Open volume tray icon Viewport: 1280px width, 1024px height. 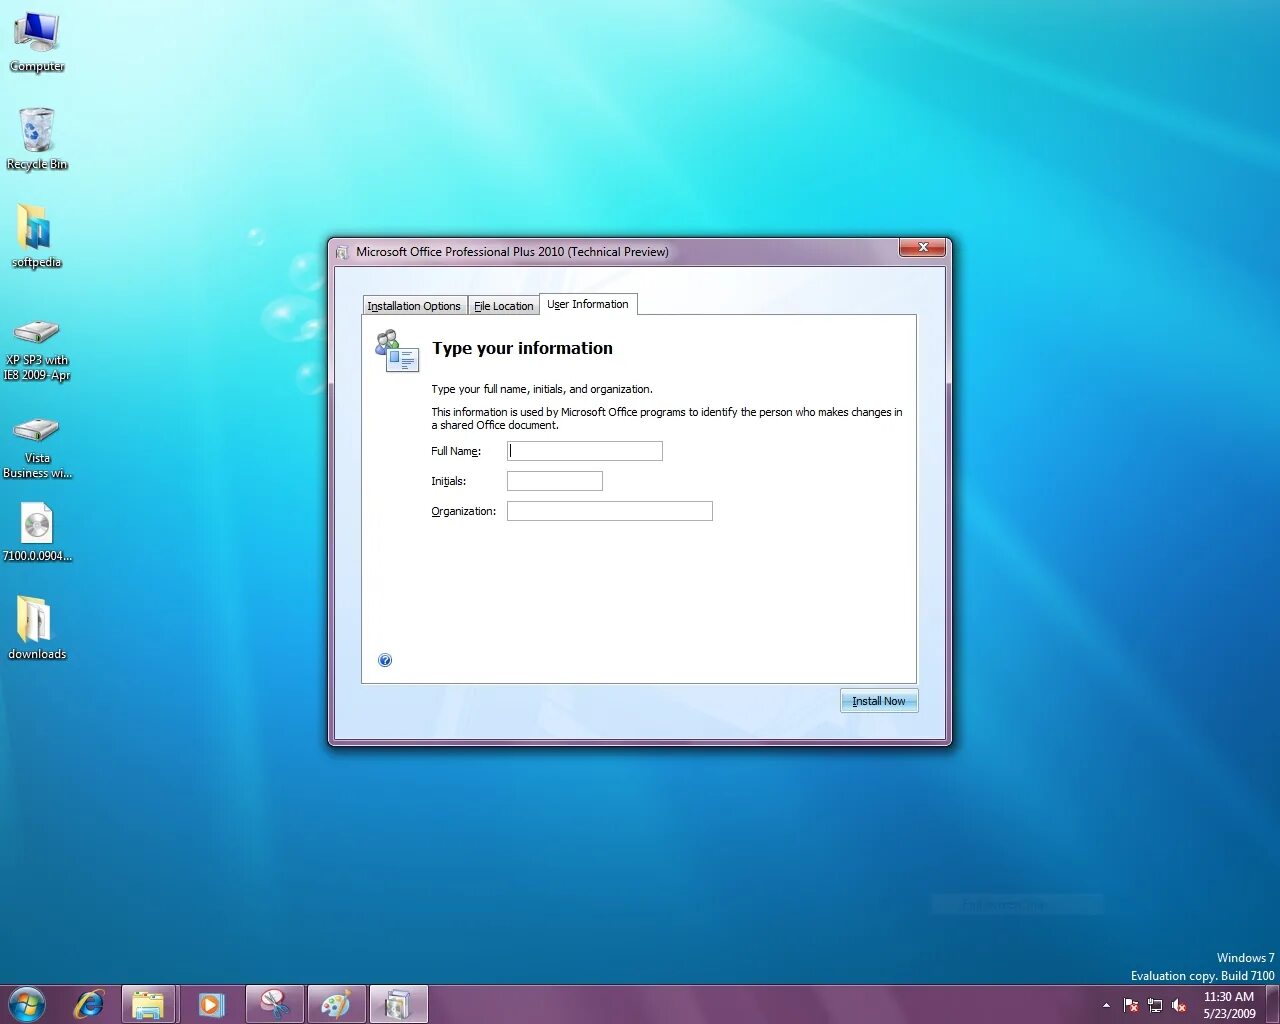click(1179, 1005)
